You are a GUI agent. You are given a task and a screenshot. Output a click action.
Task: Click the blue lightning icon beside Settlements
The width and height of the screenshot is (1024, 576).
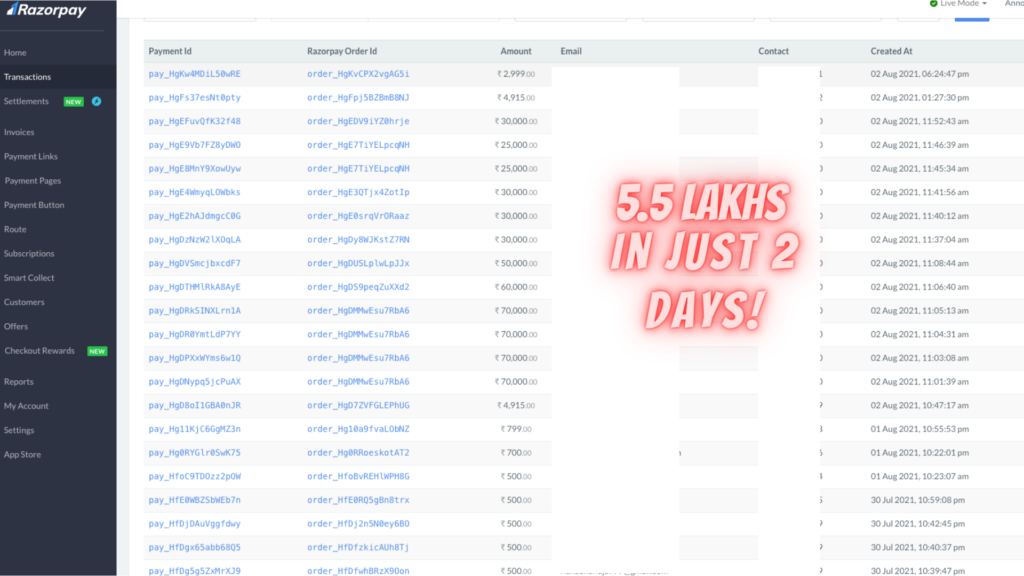[x=96, y=101]
